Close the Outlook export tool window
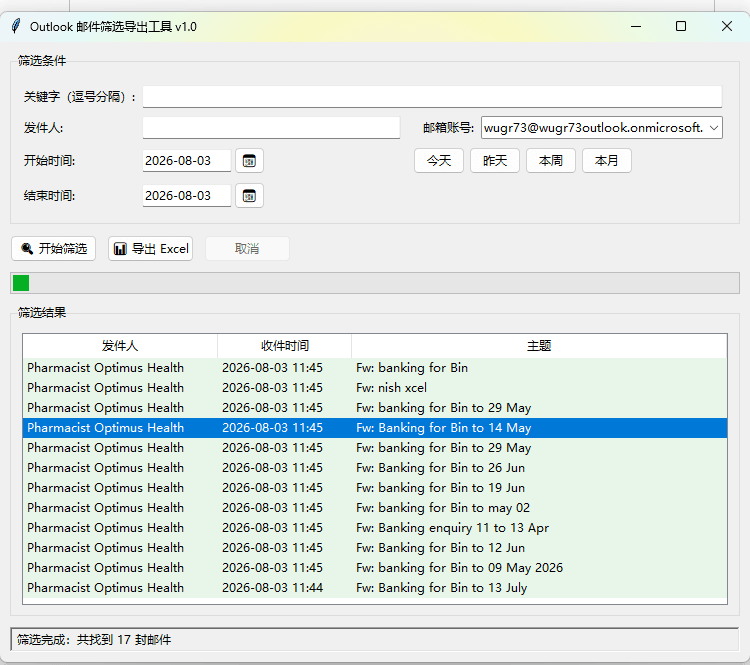Image resolution: width=750 pixels, height=665 pixels. (727, 26)
